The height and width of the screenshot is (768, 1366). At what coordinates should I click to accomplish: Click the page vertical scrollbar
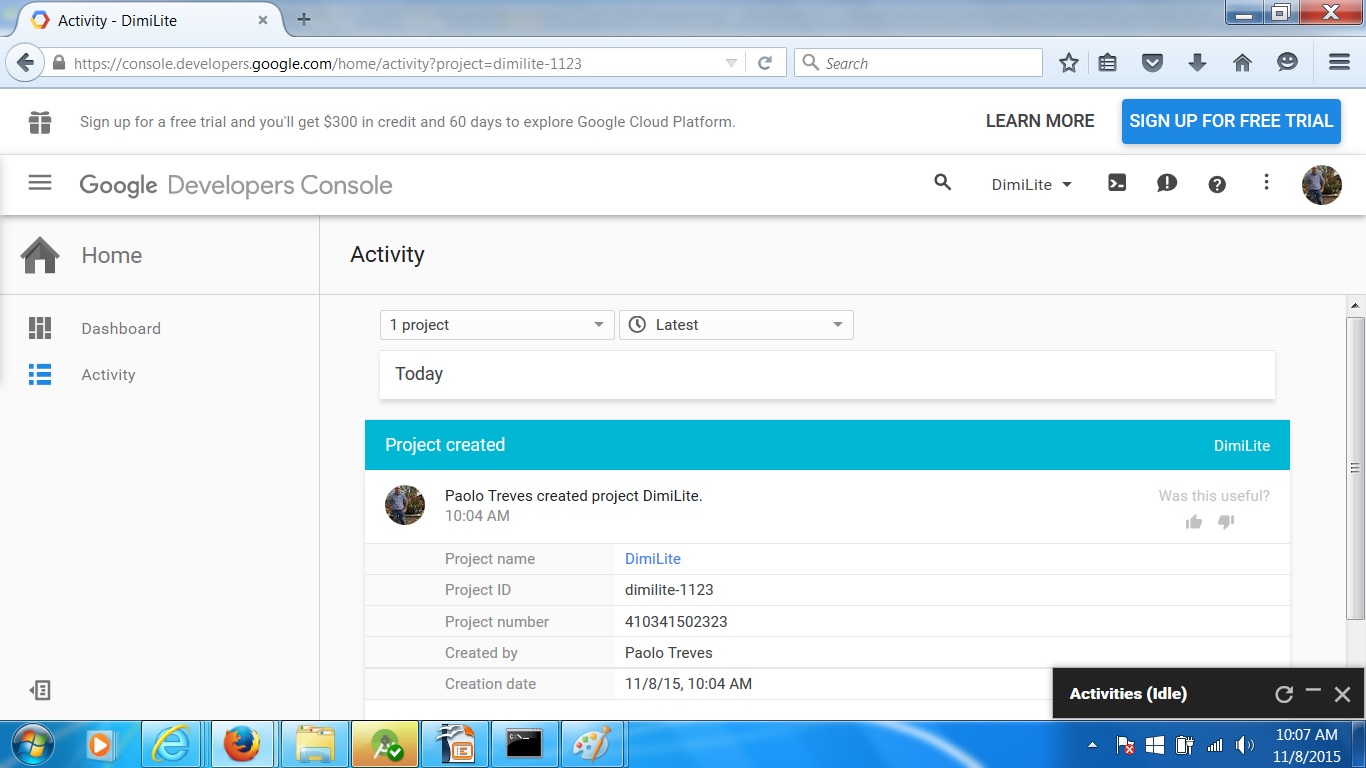click(x=1356, y=468)
